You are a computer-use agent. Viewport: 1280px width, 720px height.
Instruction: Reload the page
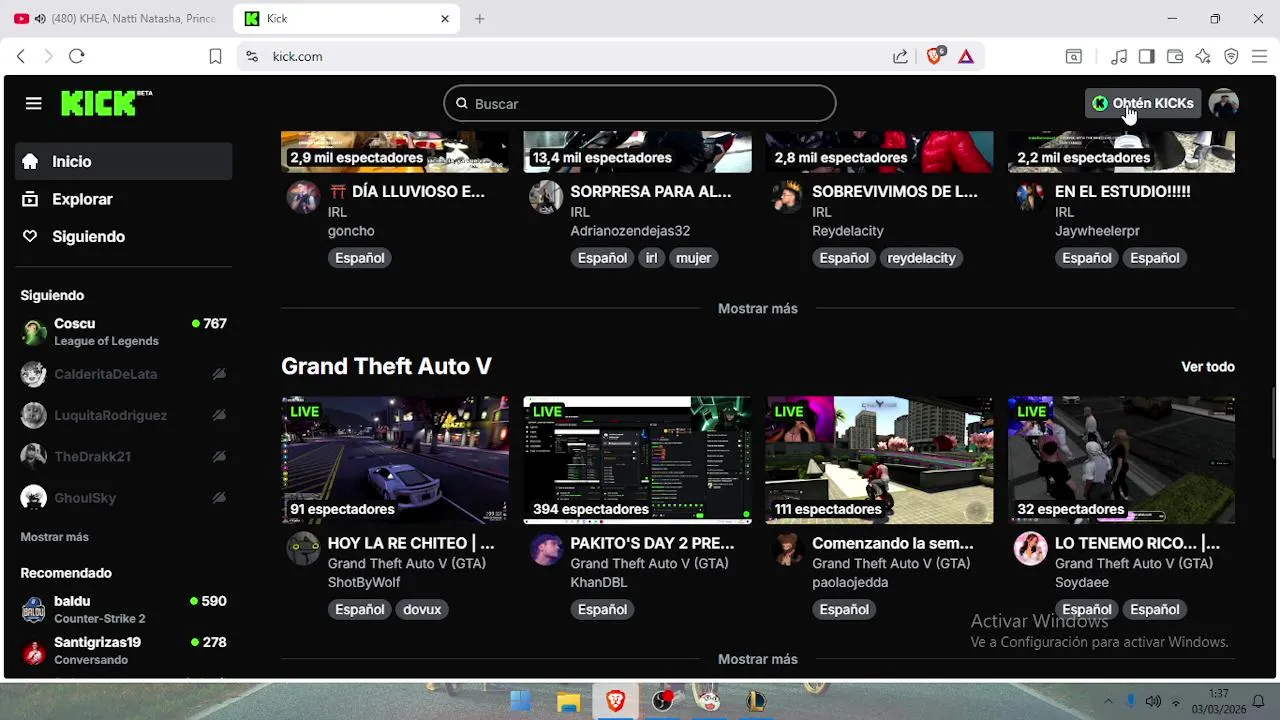coord(76,57)
